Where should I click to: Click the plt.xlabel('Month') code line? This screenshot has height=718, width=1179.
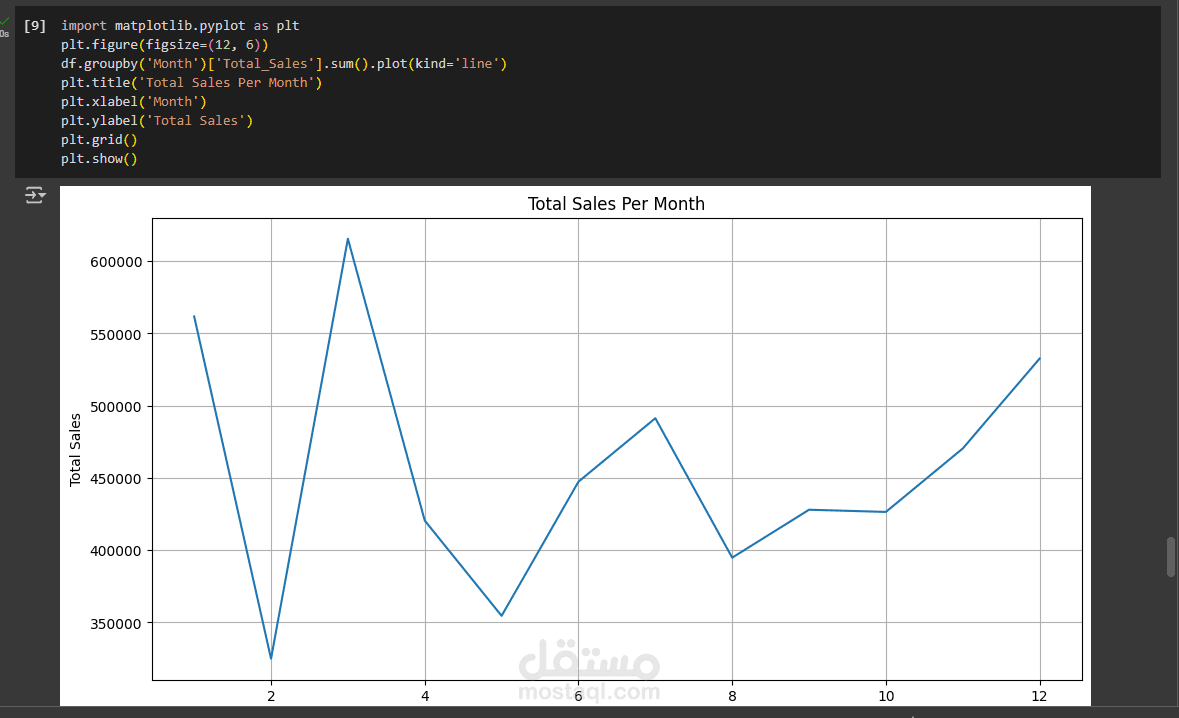(x=134, y=101)
